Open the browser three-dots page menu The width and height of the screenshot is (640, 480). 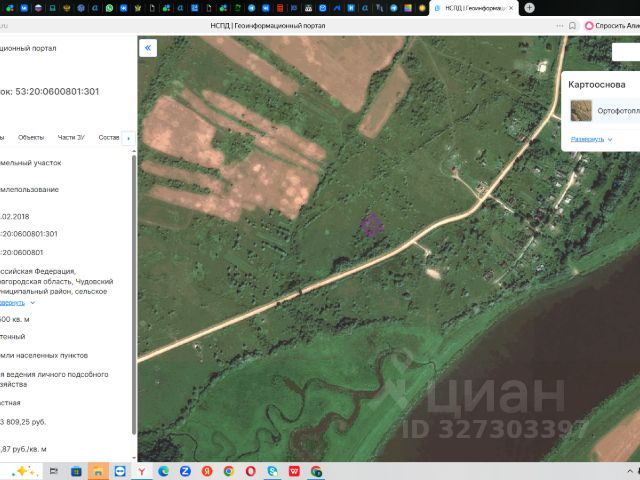[x=560, y=26]
